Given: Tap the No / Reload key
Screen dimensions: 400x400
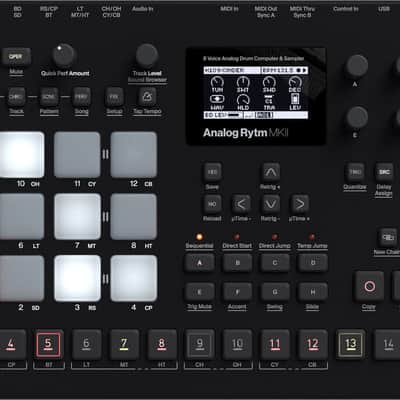Looking at the screenshot, I should point(212,204).
